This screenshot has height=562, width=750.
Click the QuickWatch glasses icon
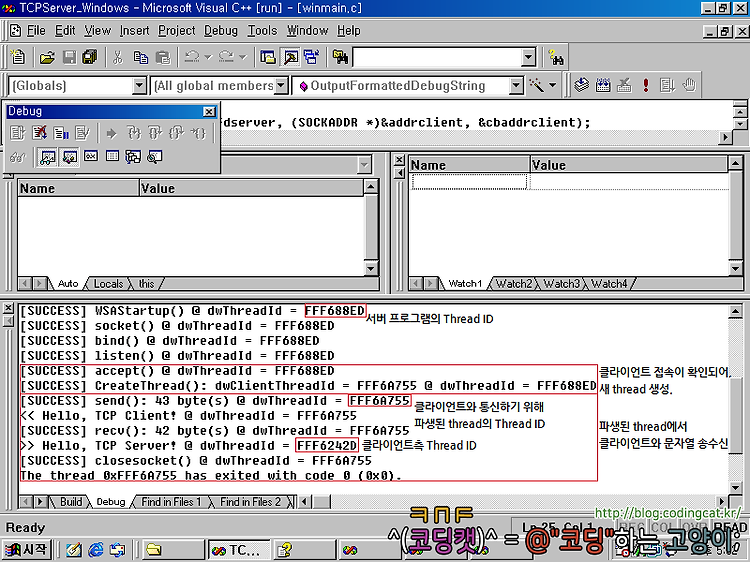18,157
